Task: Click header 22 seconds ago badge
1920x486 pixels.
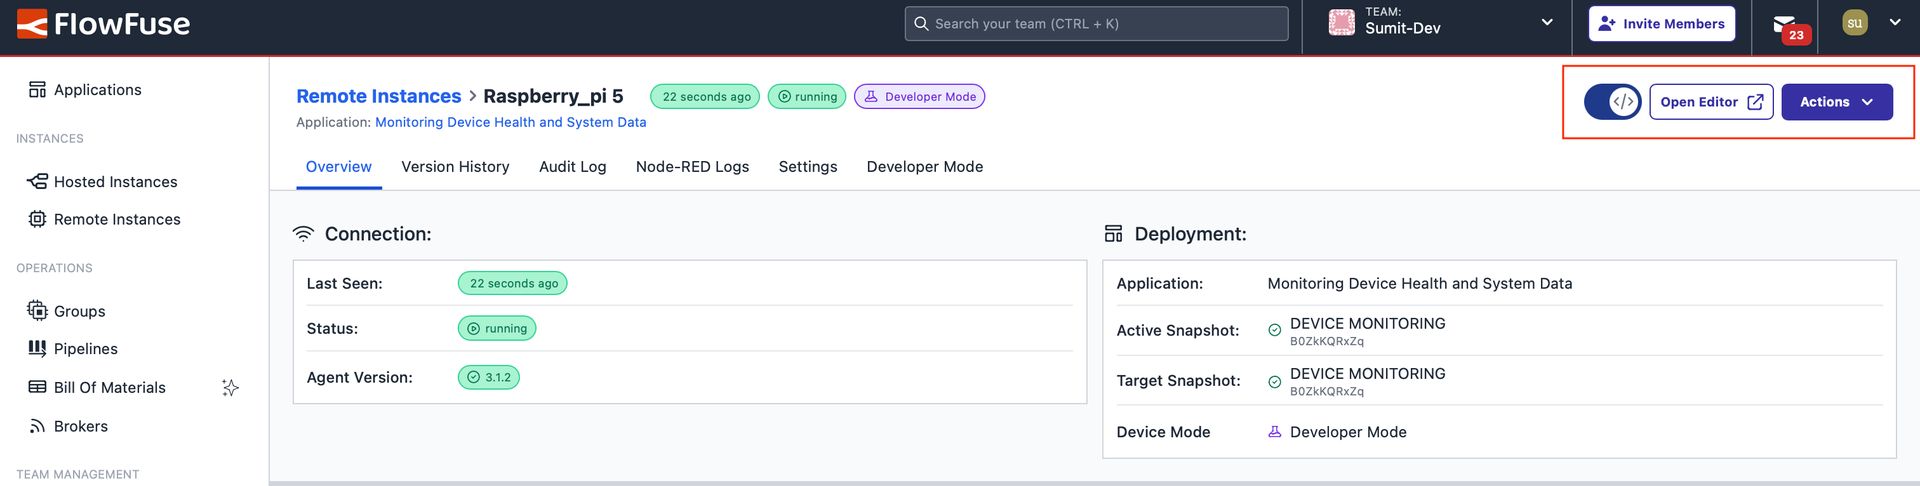Action: click(705, 96)
